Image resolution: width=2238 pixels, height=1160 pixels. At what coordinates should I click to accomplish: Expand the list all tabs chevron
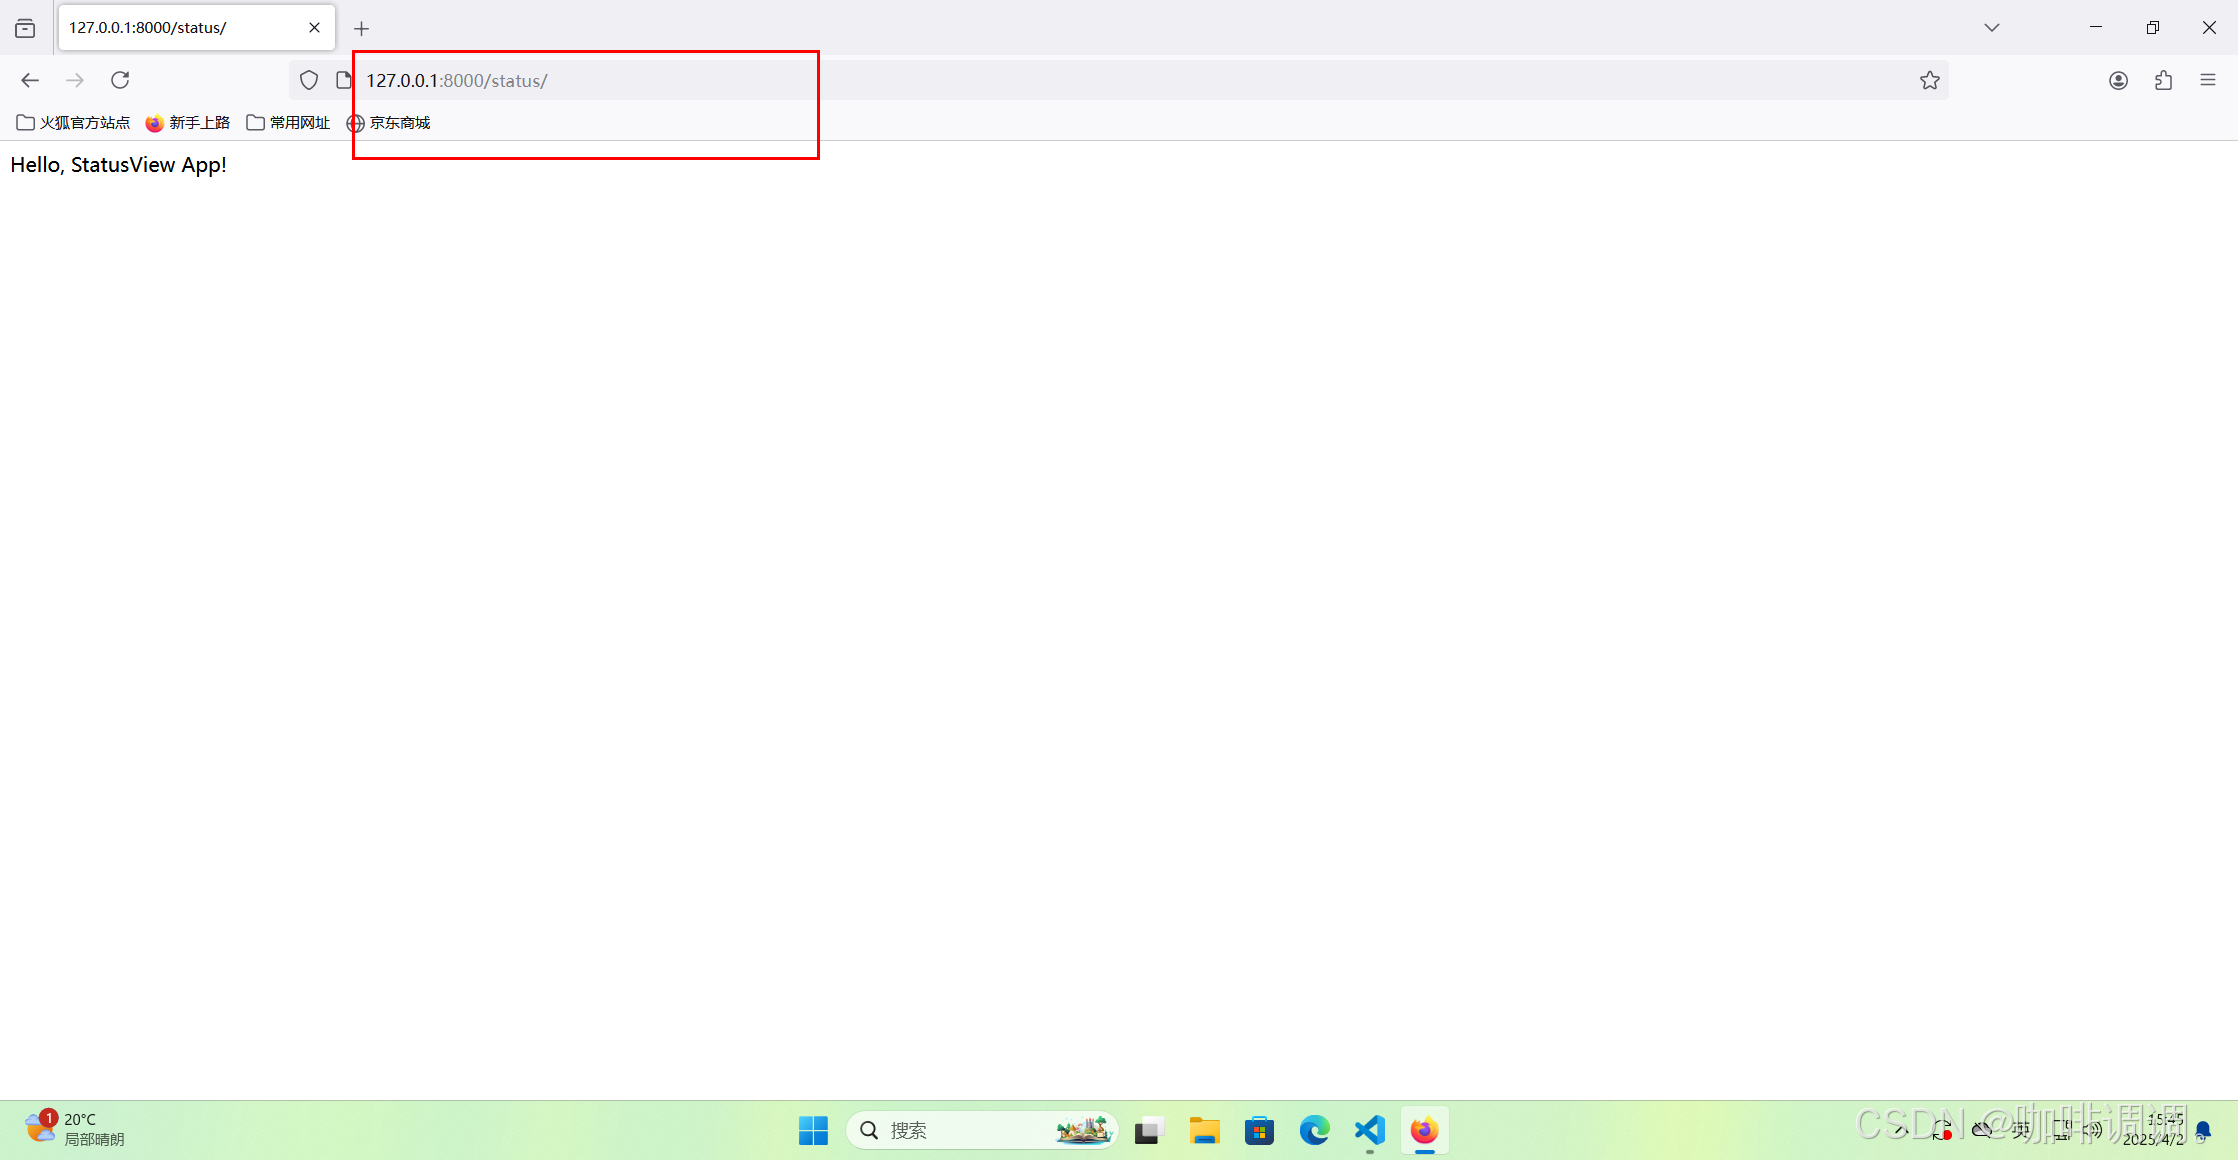[x=1991, y=28]
